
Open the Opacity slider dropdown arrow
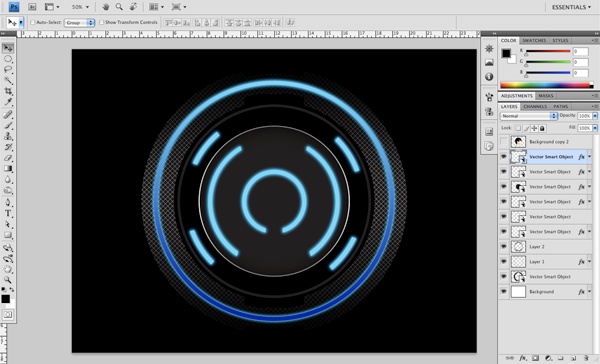coord(595,116)
